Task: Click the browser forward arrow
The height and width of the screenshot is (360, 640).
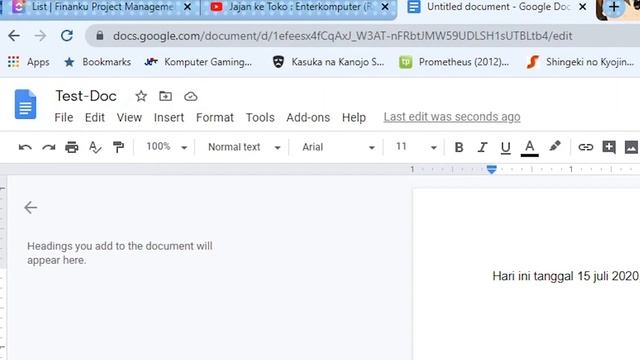Action: (x=40, y=36)
